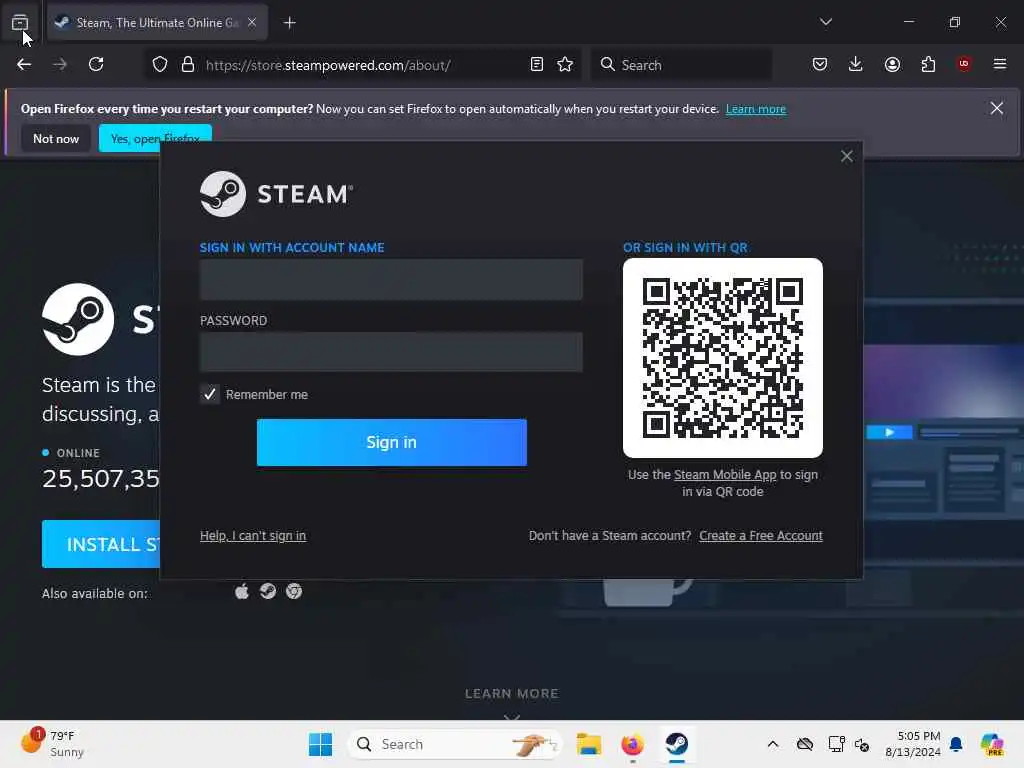Open the browser extensions puzzle icon
Image resolution: width=1024 pixels, height=768 pixels.
click(928, 65)
